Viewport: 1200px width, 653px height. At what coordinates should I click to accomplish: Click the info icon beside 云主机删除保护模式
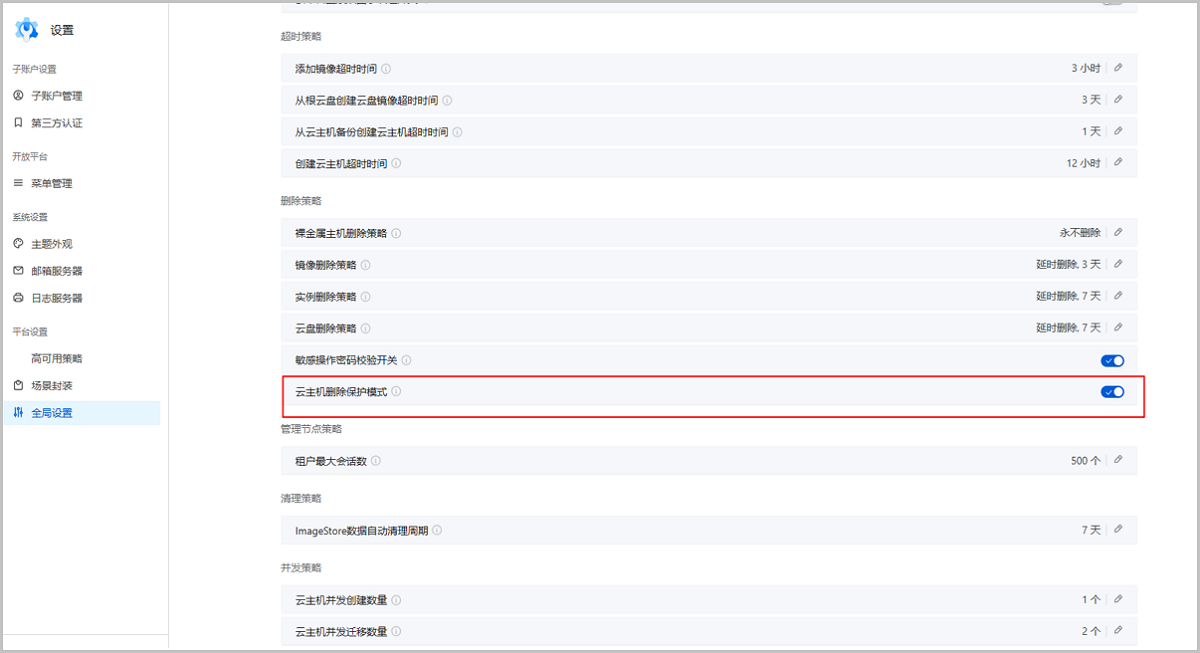click(397, 392)
